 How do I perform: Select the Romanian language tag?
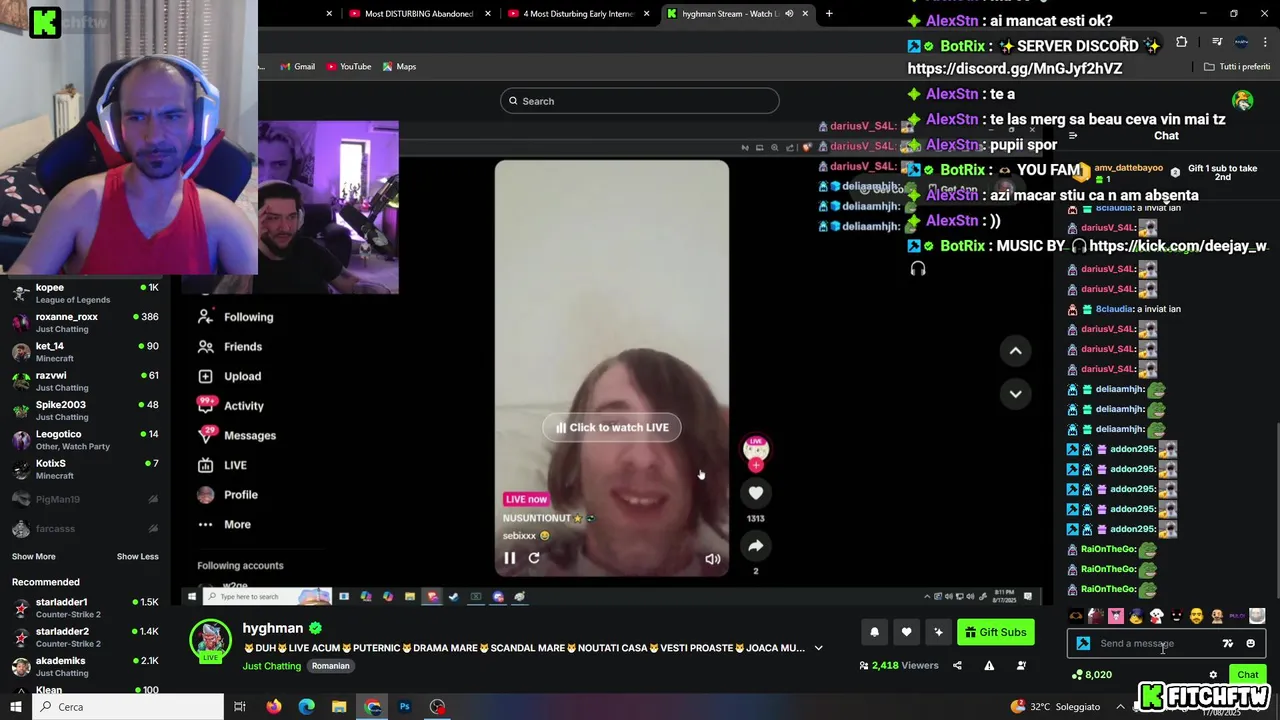330,666
